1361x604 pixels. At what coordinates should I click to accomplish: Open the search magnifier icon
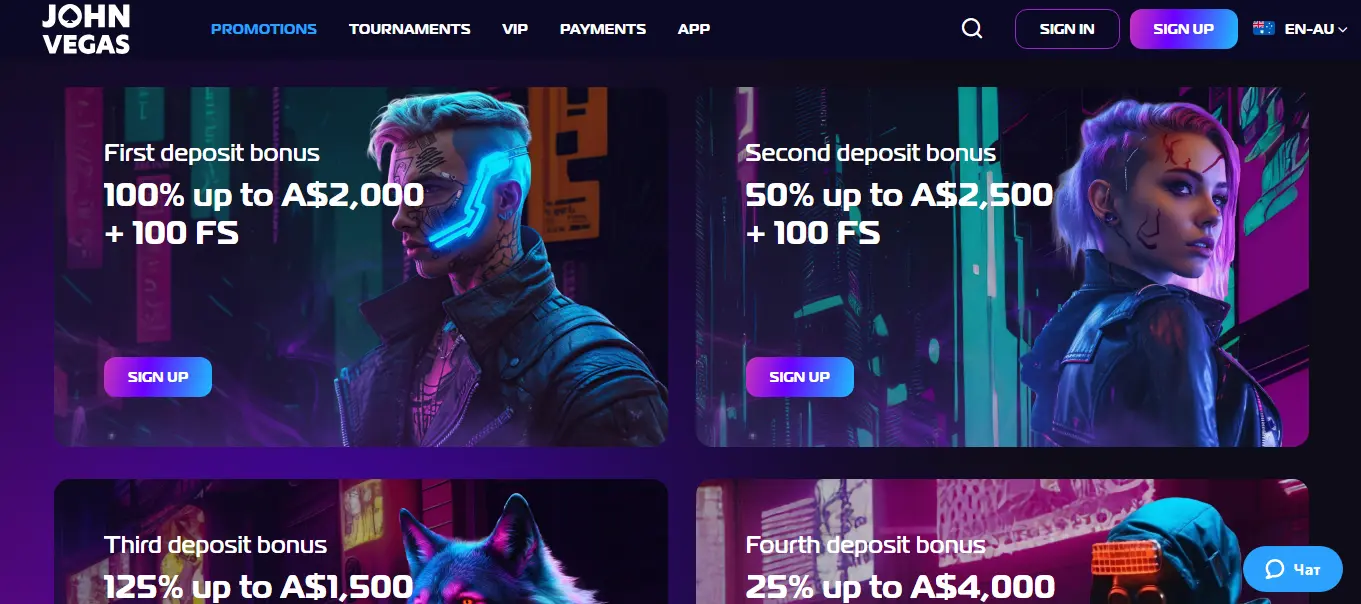click(x=972, y=29)
